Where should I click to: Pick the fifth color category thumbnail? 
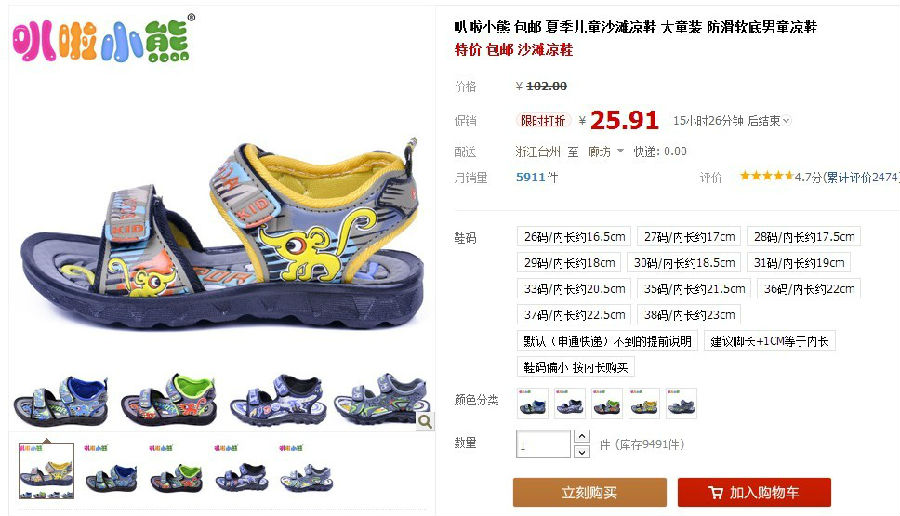tap(681, 403)
